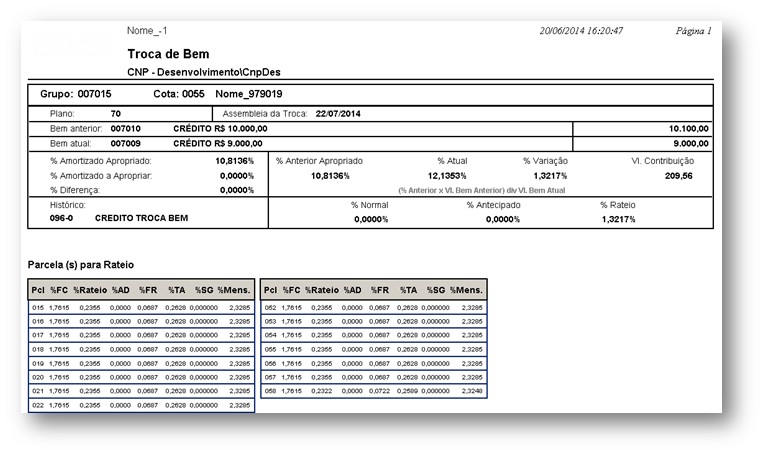Click the row for parcela '052'
The image size is (764, 455).
tap(374, 308)
